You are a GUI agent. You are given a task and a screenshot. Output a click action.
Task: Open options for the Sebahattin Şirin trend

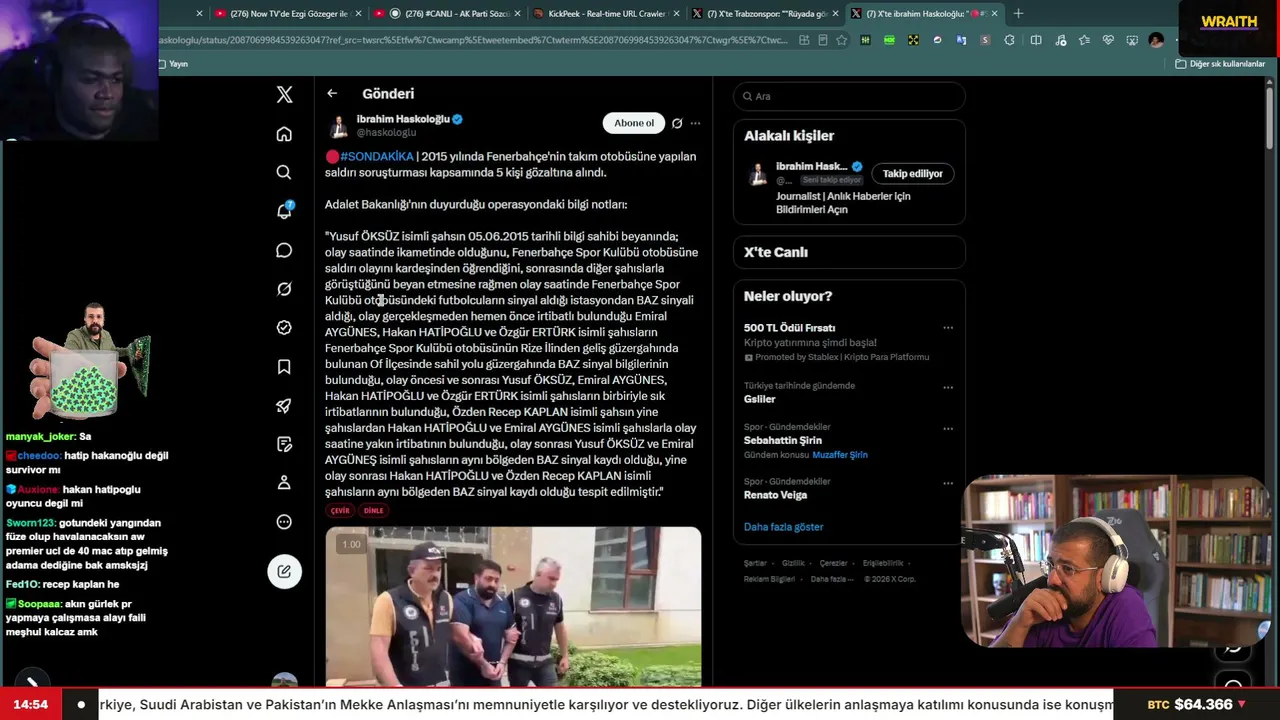pyautogui.click(x=948, y=428)
